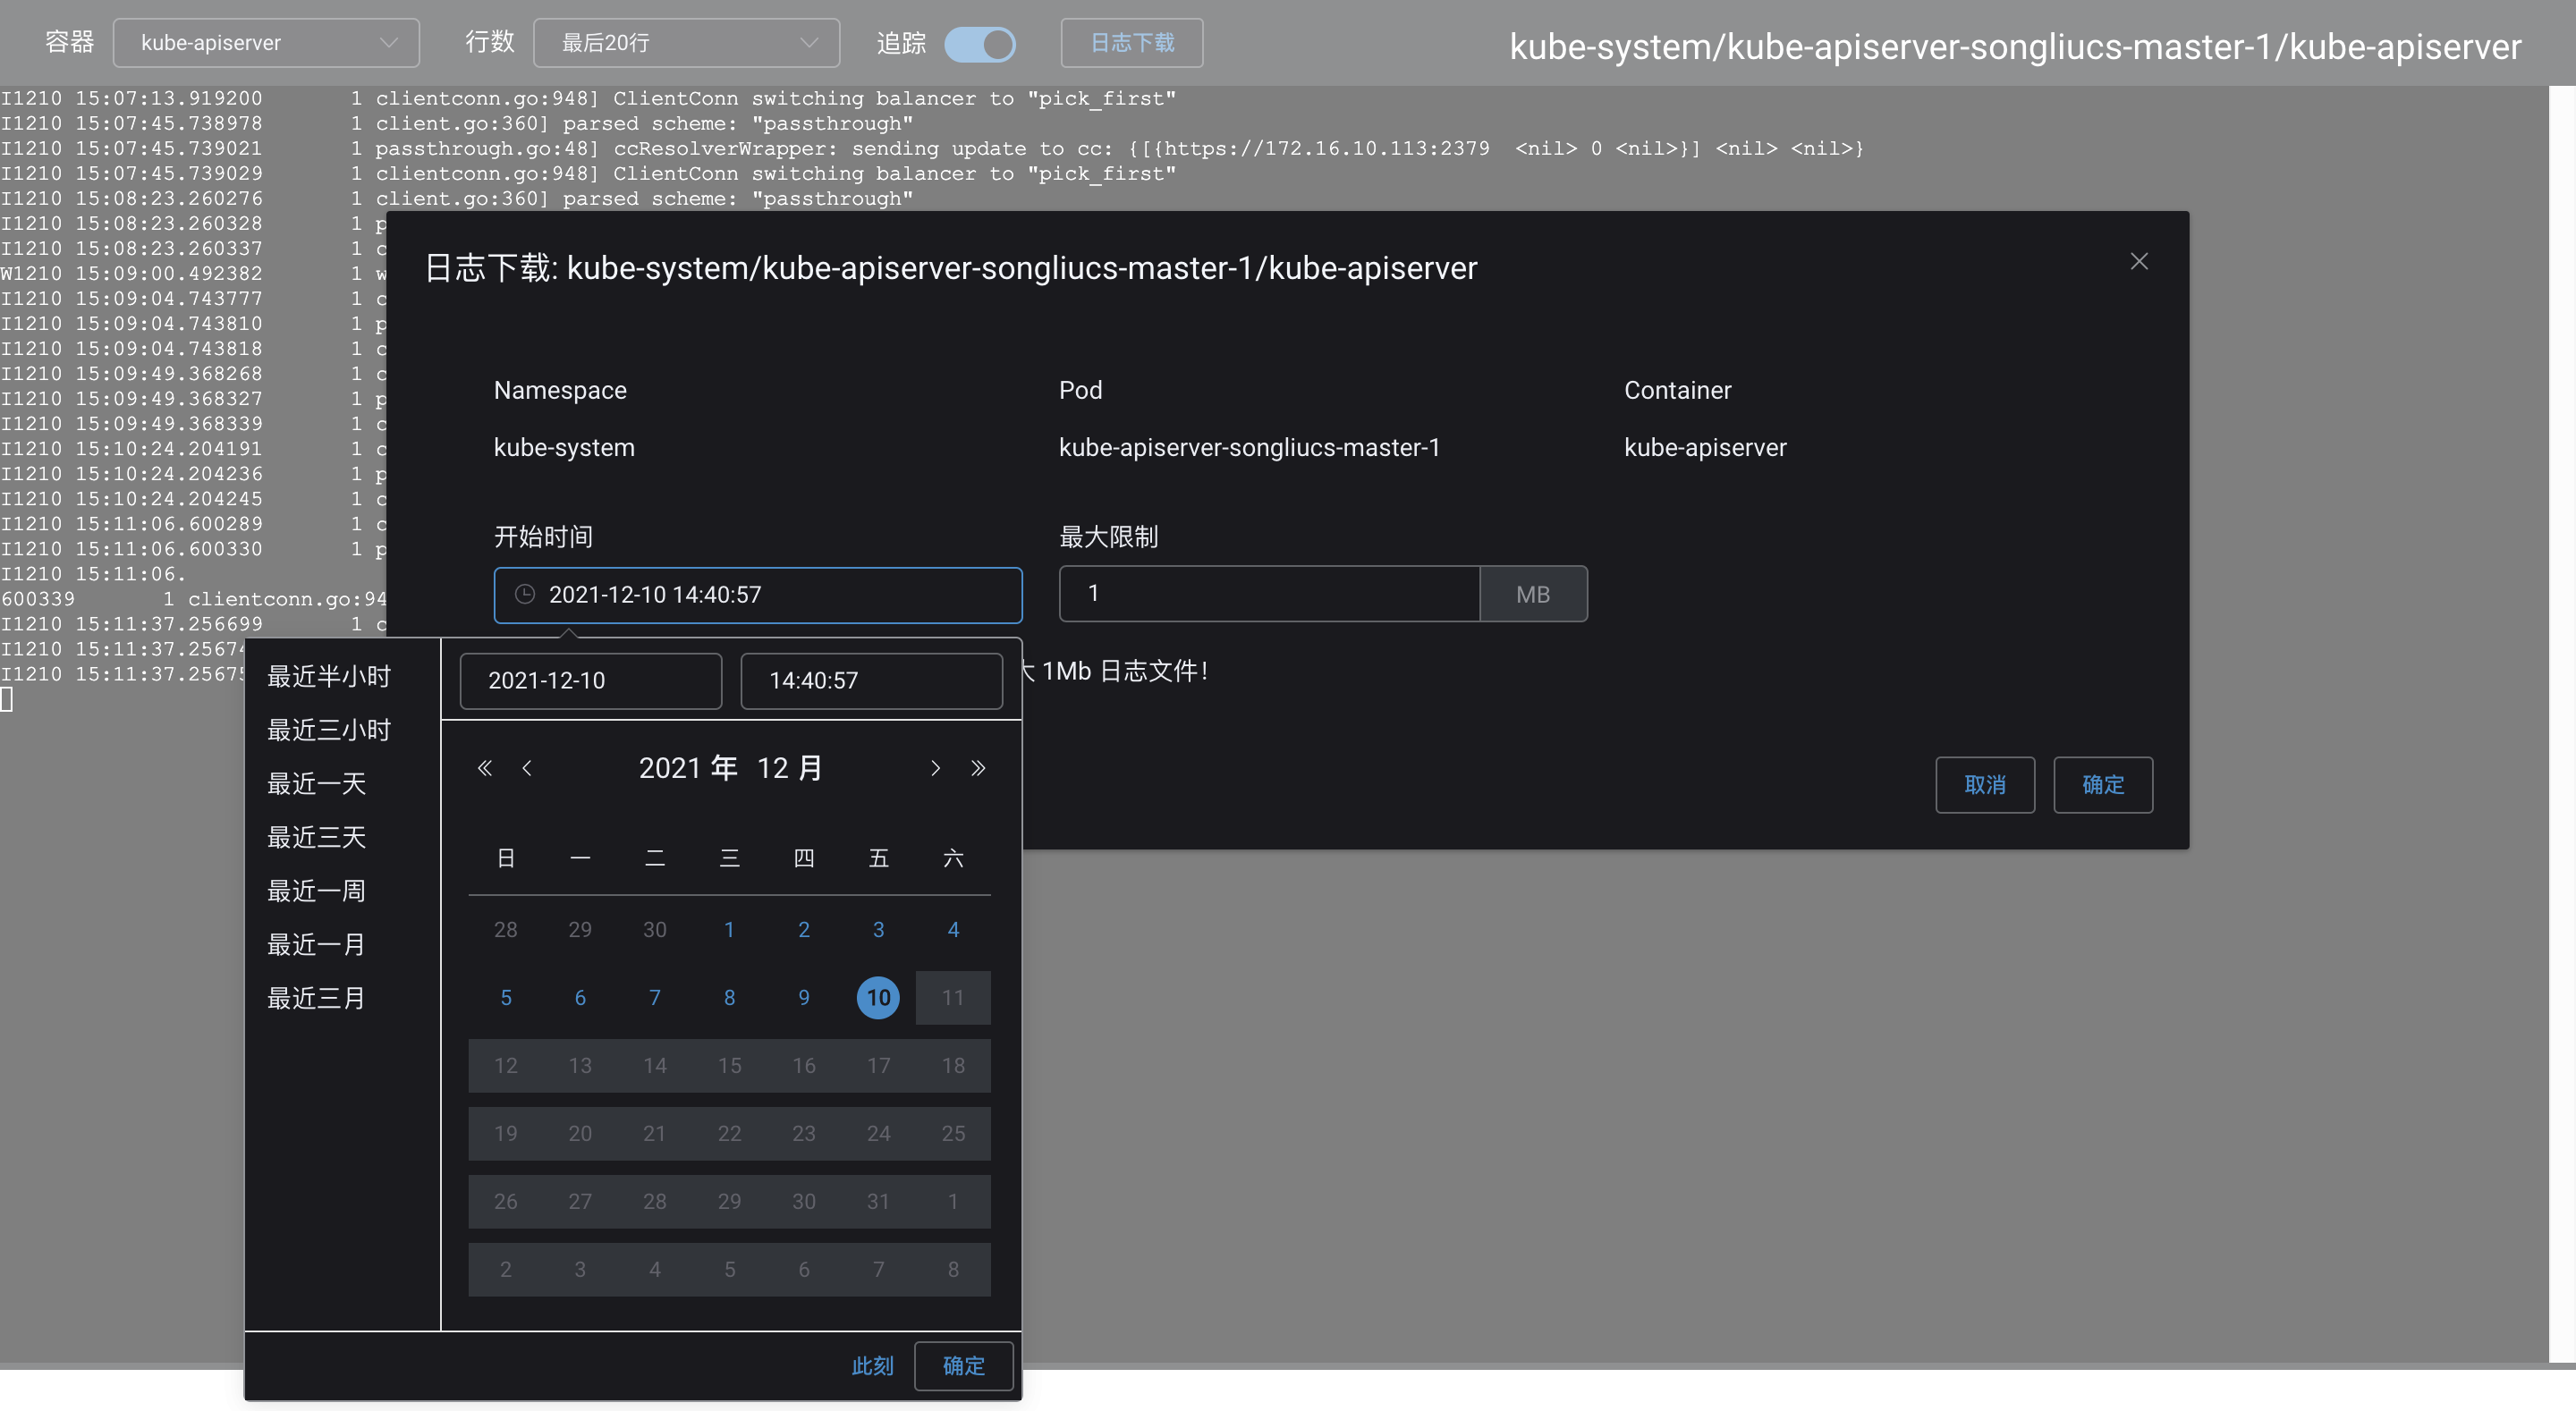Image resolution: width=2576 pixels, height=1411 pixels.
Task: Click the year label 2021 年
Action: (x=688, y=768)
